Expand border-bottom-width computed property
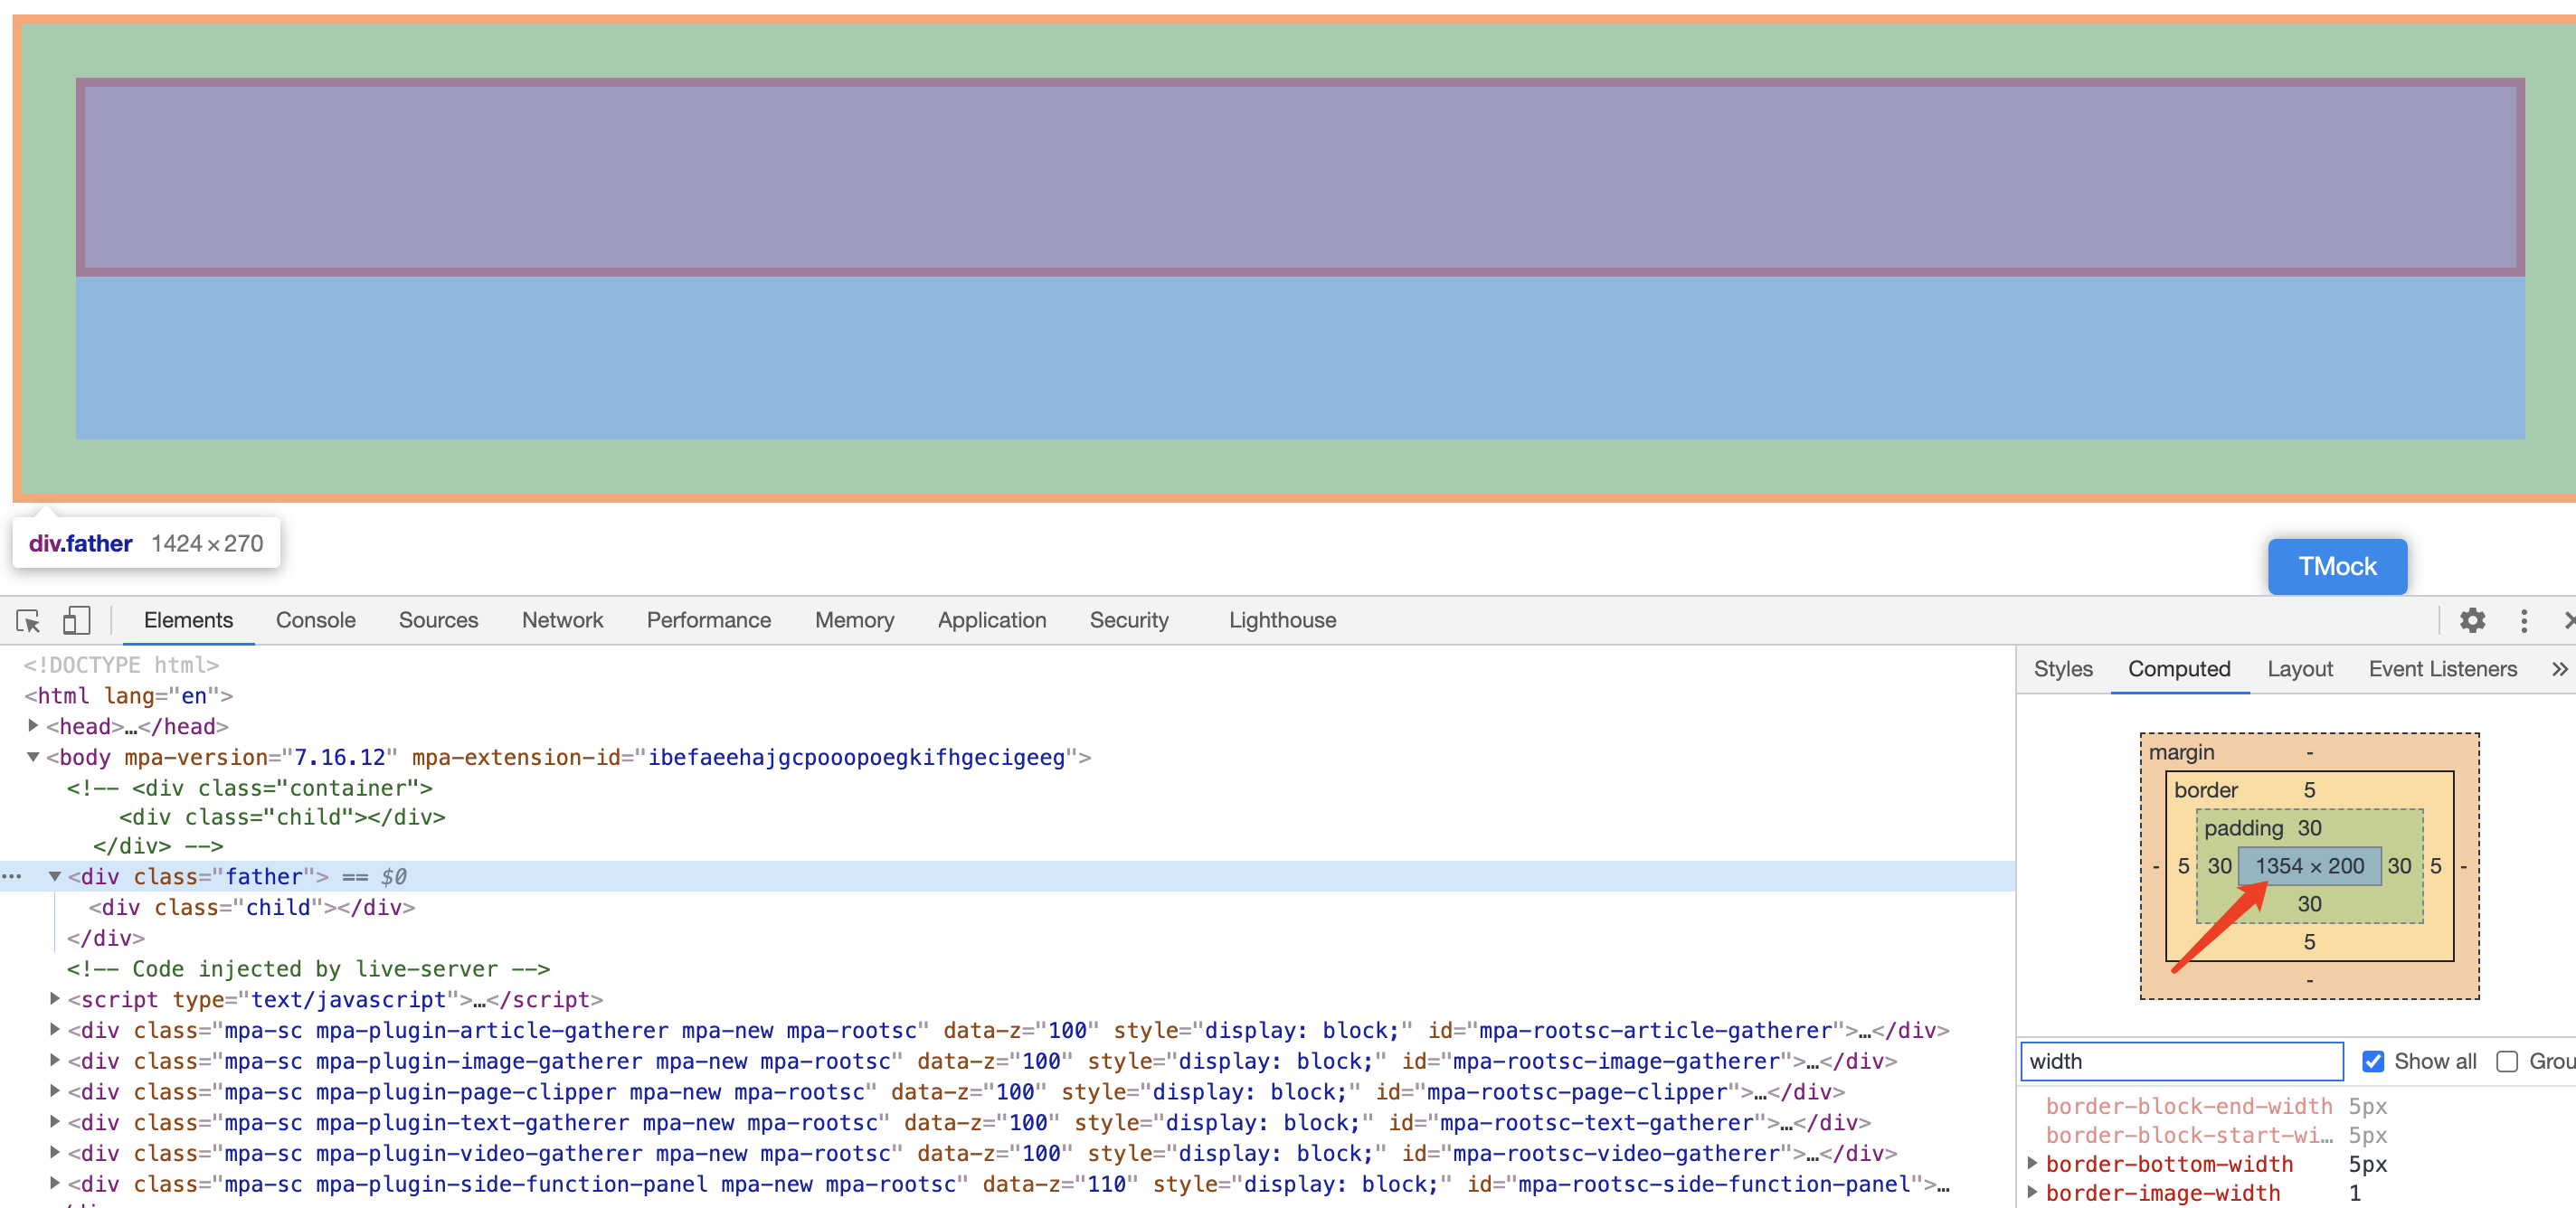 point(2032,1163)
